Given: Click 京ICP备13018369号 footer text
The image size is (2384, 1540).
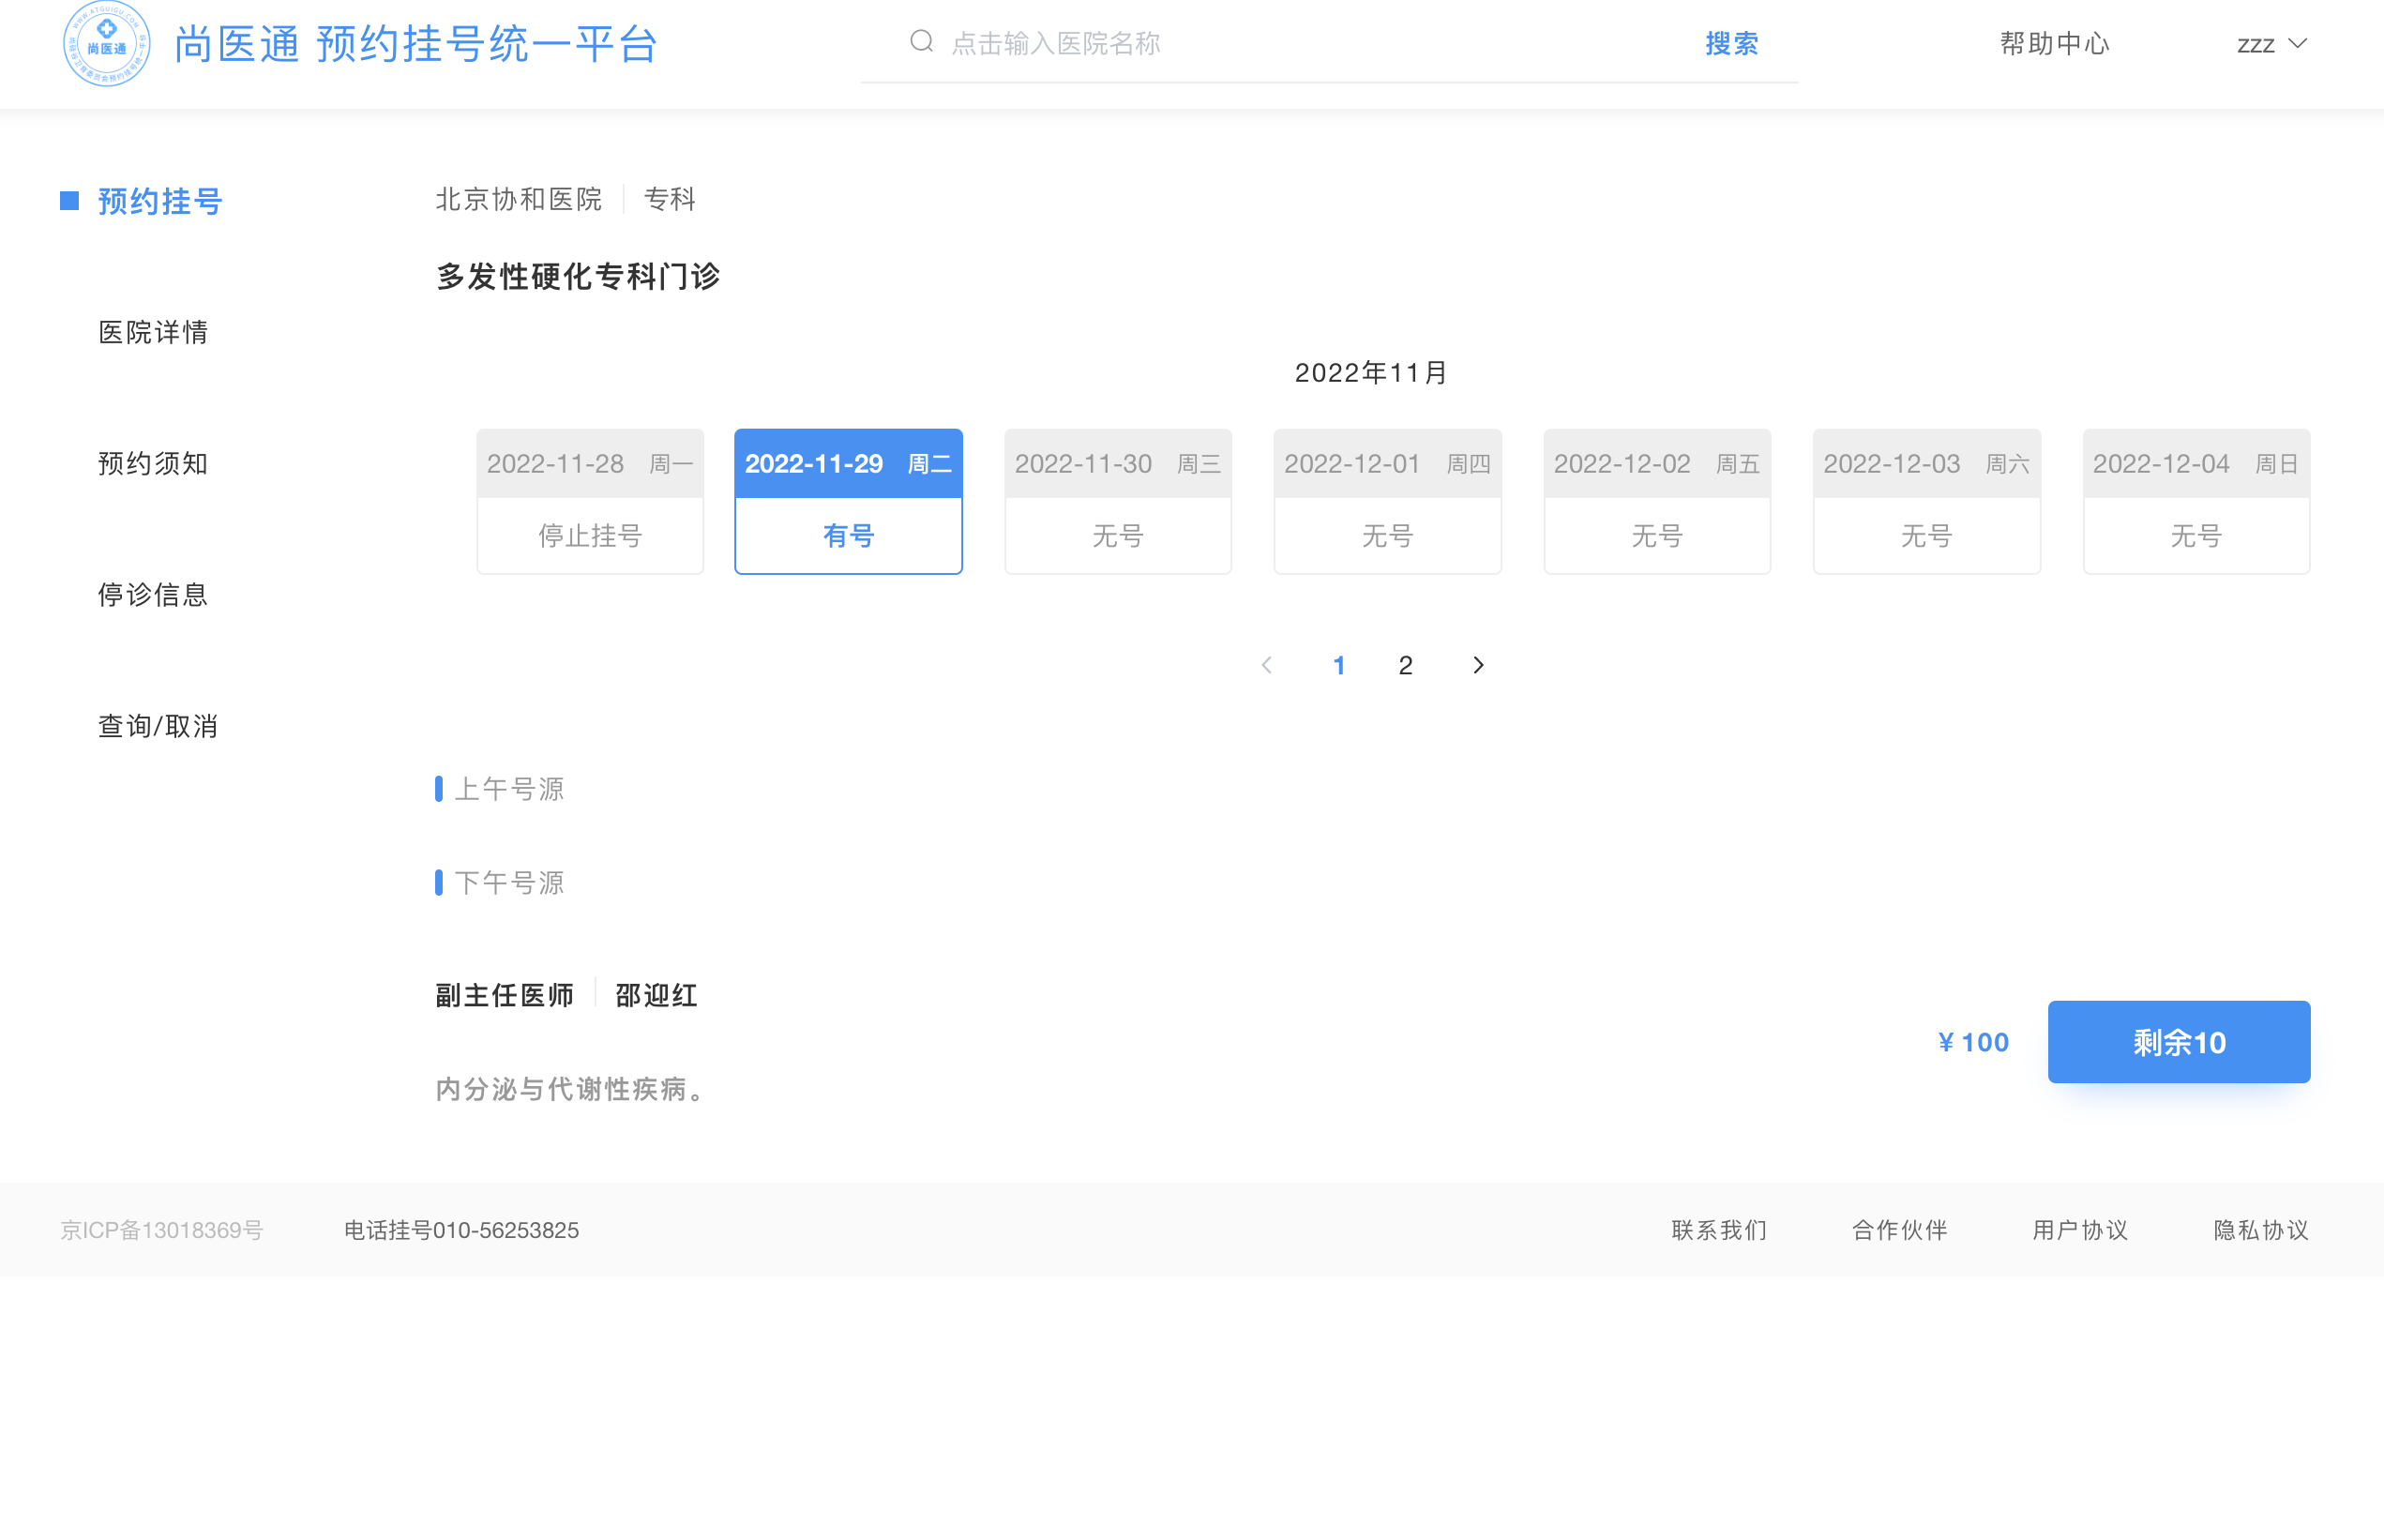Looking at the screenshot, I should (162, 1230).
